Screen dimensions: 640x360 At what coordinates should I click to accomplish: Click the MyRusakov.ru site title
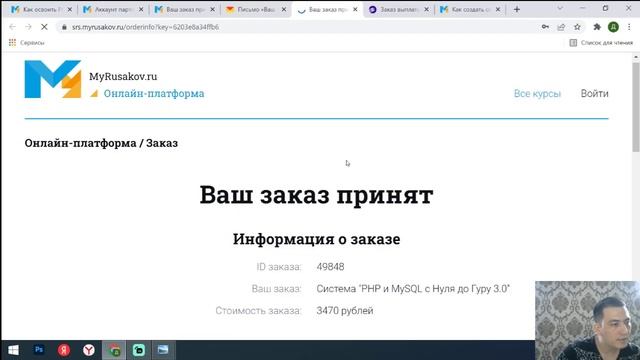coord(123,76)
